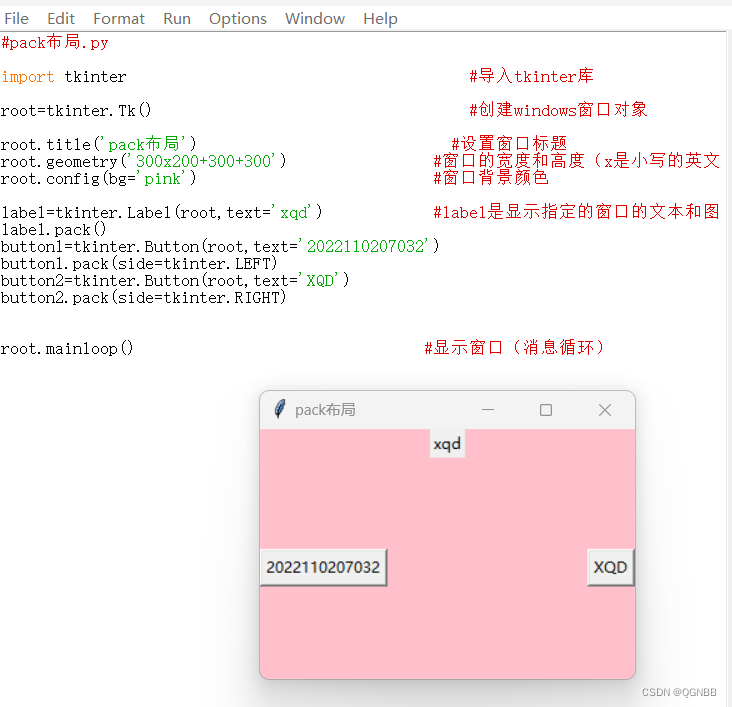
Task: Click the 'import tkinter' code line
Action: click(x=64, y=77)
